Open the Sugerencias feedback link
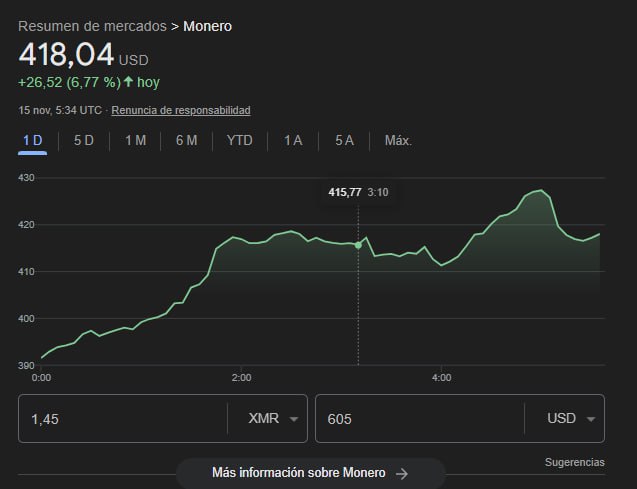 pyautogui.click(x=574, y=462)
